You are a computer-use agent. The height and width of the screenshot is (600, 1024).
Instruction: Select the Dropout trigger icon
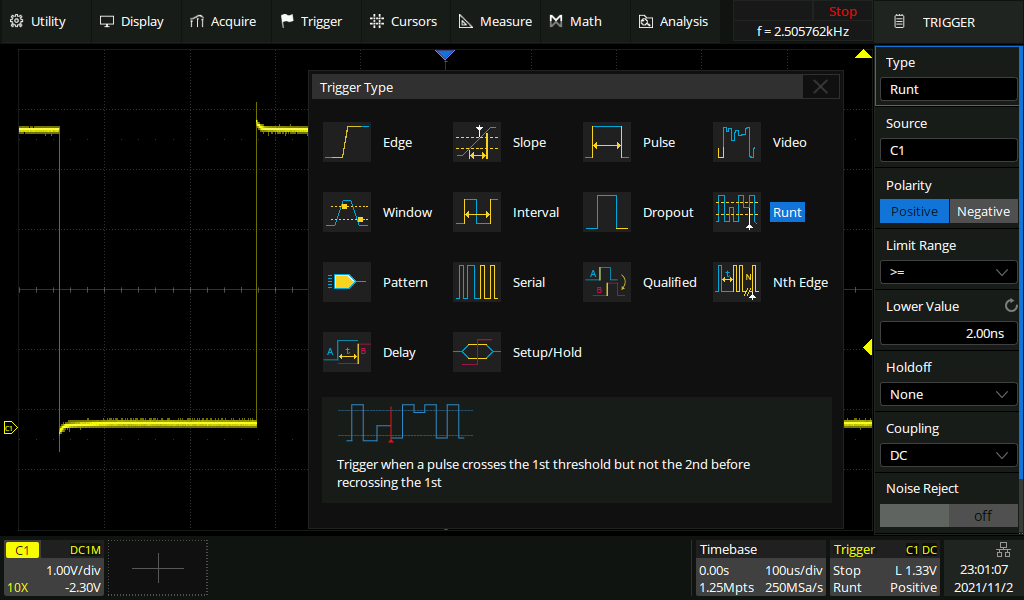607,213
